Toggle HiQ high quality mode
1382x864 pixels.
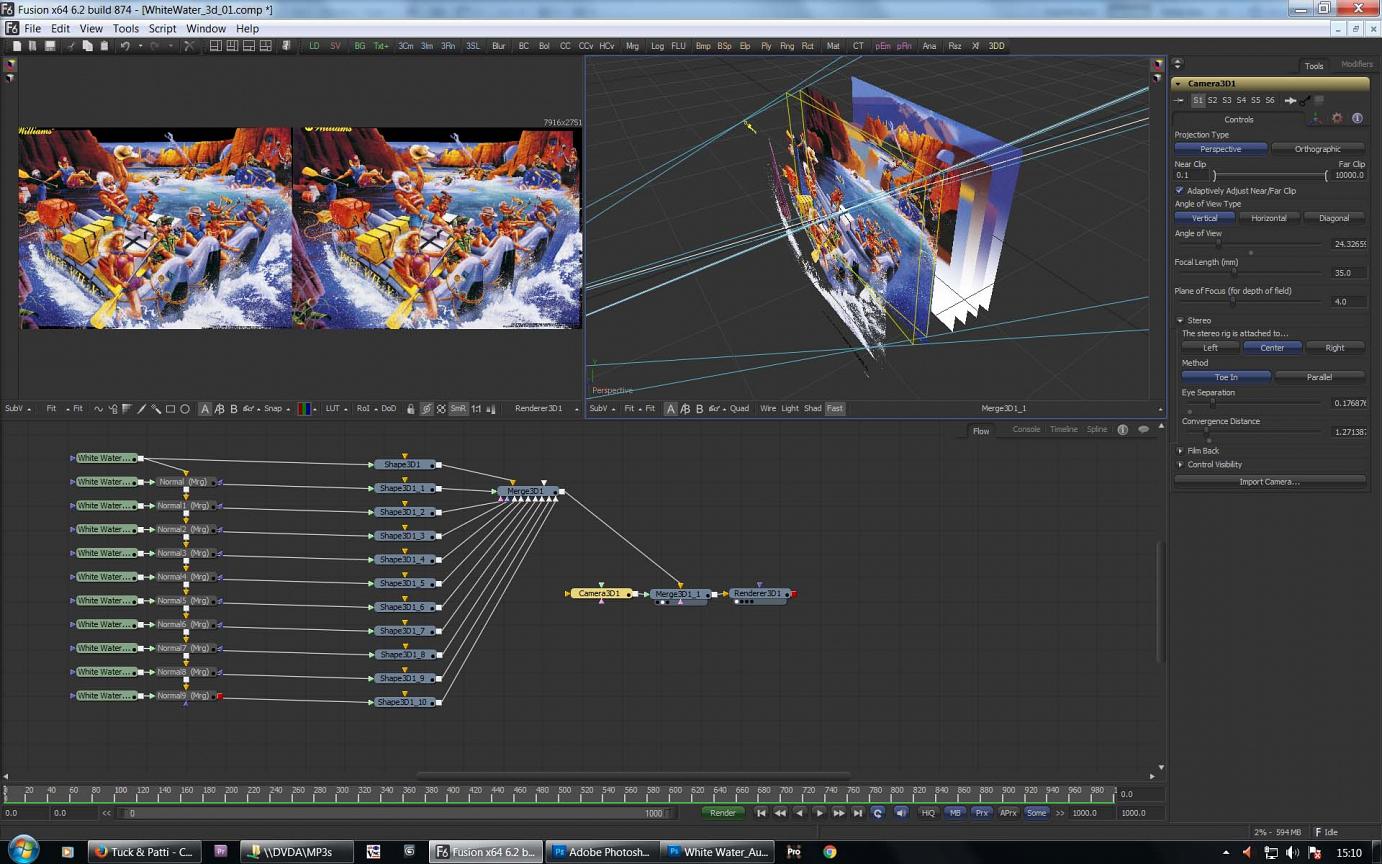928,813
